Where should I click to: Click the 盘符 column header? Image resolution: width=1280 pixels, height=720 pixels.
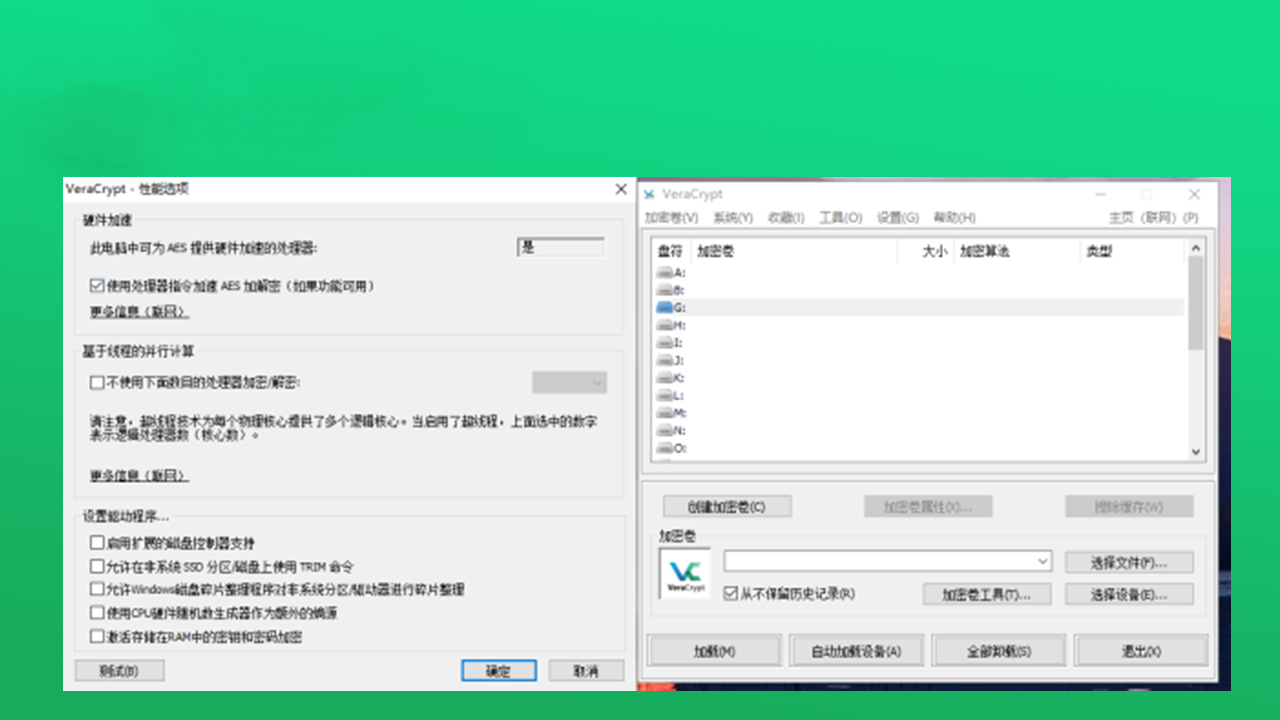(x=671, y=251)
